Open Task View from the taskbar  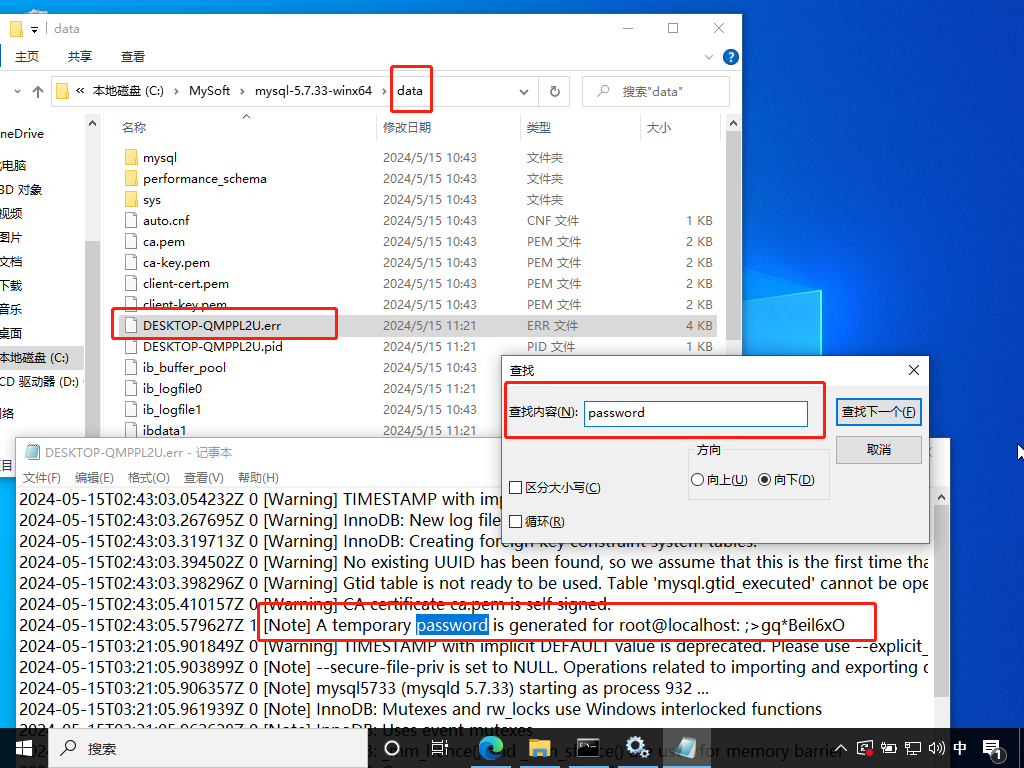[438, 747]
